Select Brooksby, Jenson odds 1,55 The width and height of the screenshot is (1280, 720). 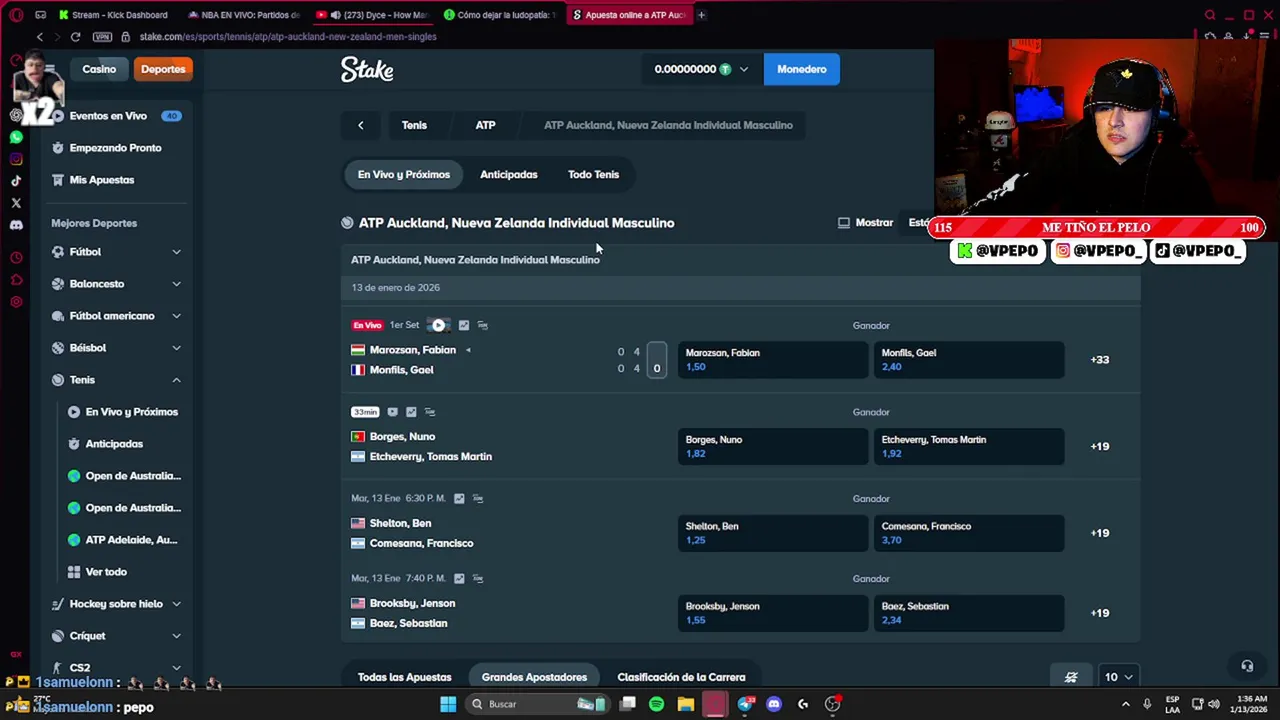pos(773,613)
